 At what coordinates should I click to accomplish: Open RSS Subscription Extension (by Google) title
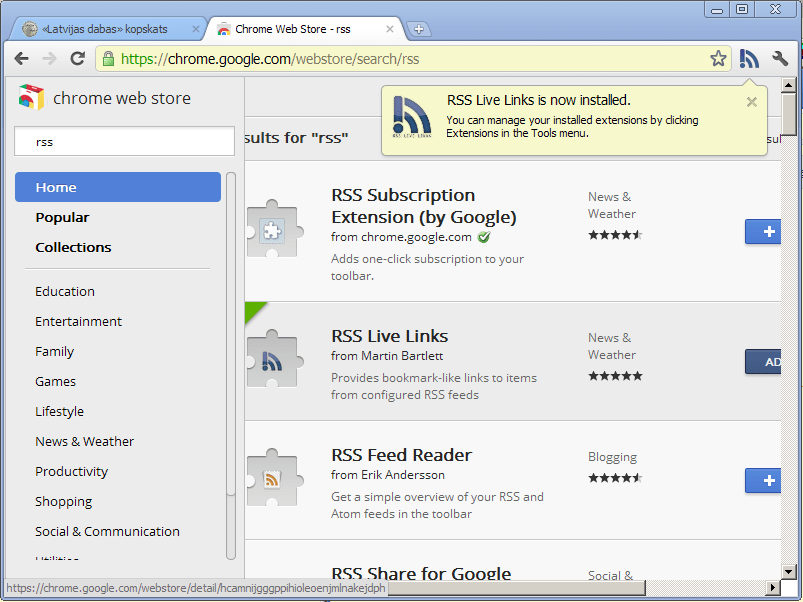(x=424, y=206)
